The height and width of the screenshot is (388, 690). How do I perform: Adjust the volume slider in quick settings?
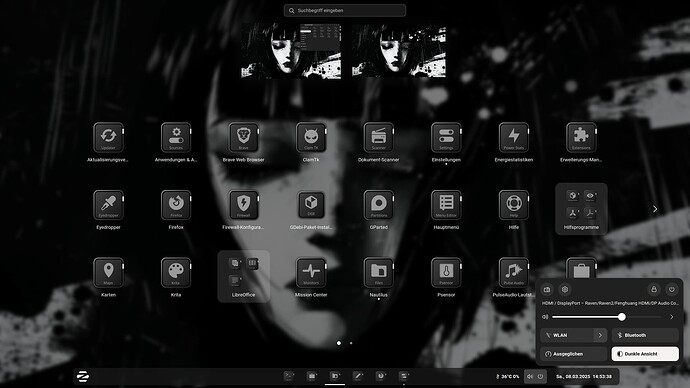607,317
